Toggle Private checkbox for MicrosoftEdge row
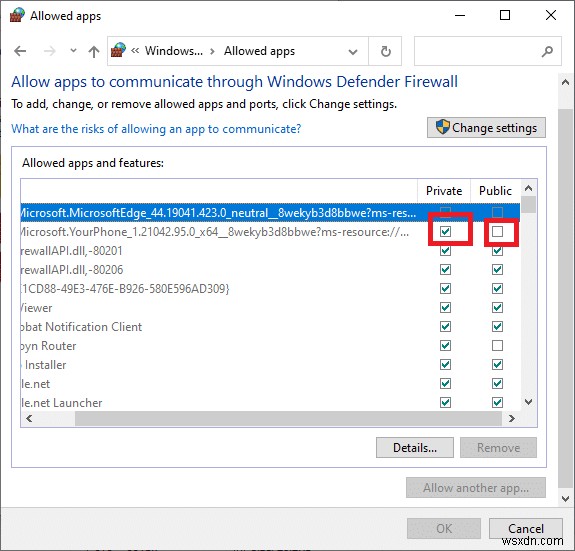 coord(446,212)
